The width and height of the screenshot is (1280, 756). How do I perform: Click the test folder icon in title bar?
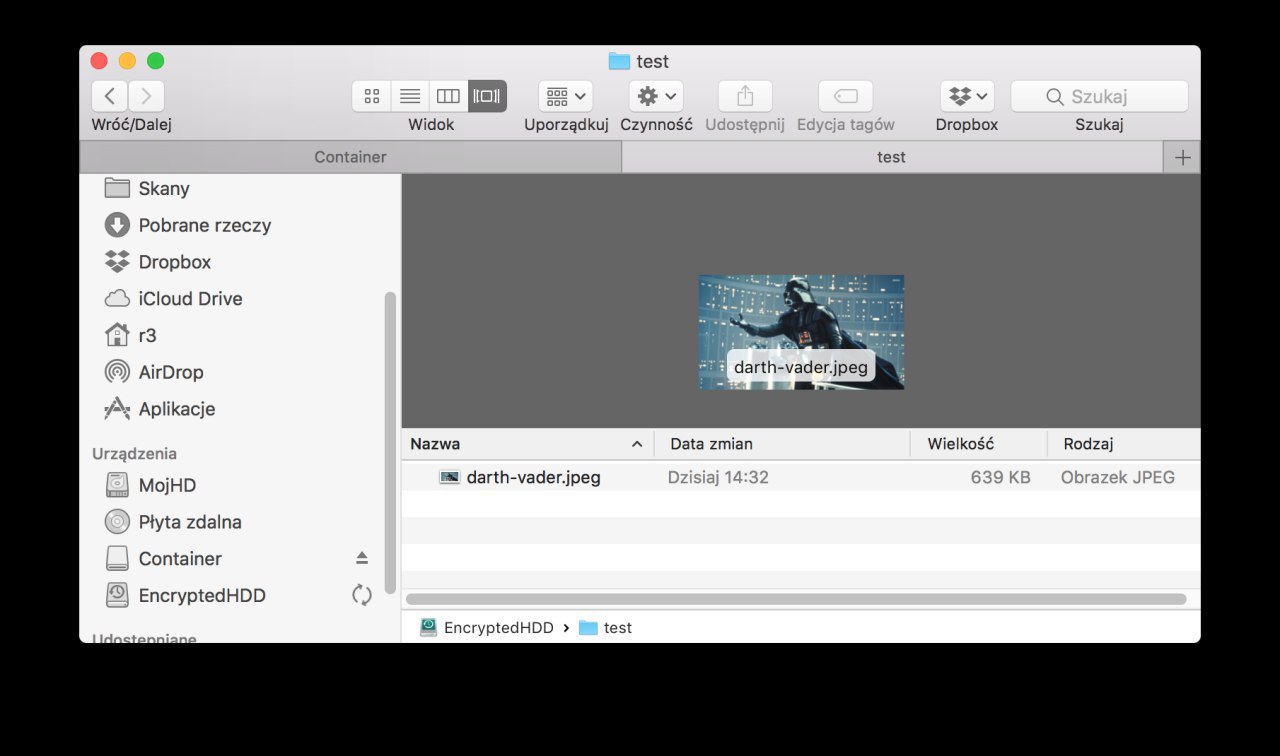(619, 61)
